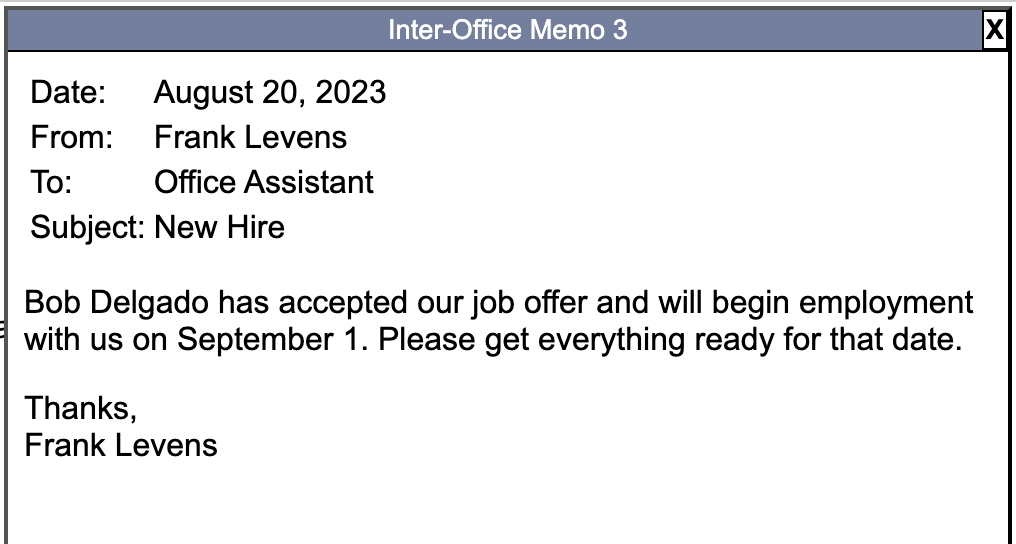This screenshot has width=1016, height=544.
Task: Click the To: label
Action: pyautogui.click(x=51, y=182)
